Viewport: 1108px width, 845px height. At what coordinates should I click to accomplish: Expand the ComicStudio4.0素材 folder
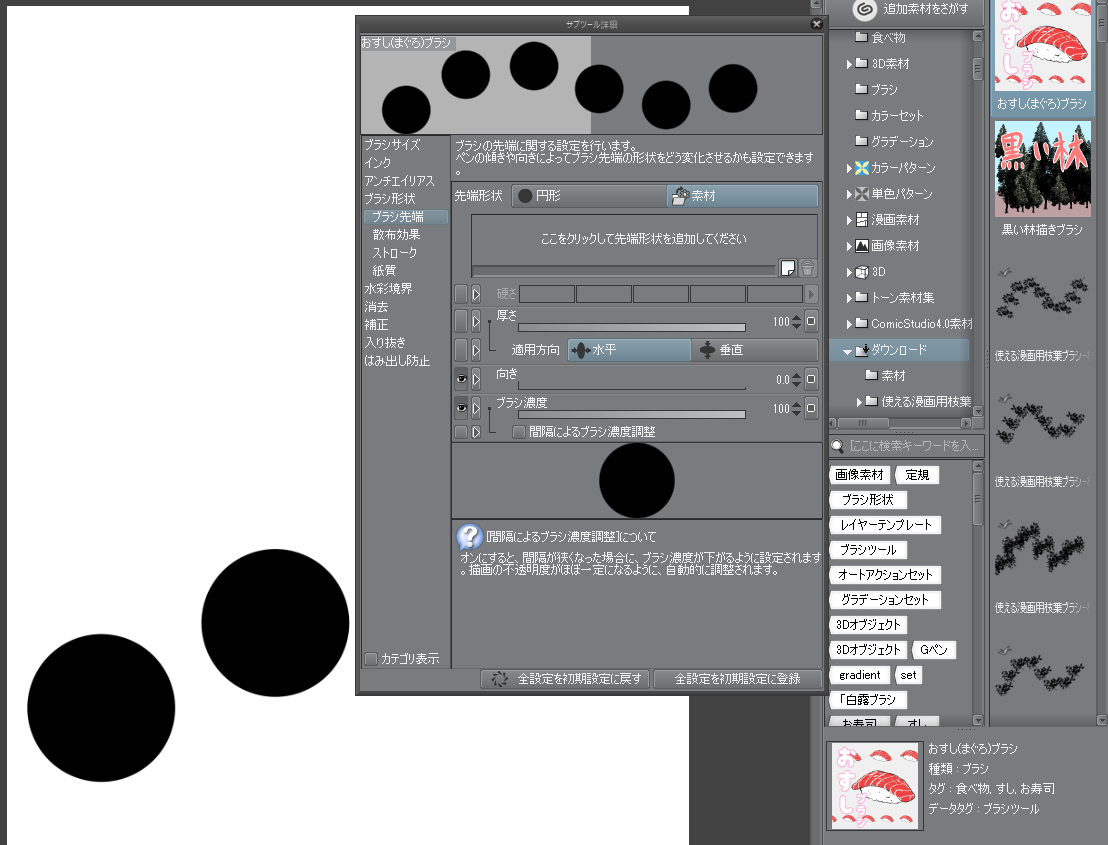click(x=849, y=324)
